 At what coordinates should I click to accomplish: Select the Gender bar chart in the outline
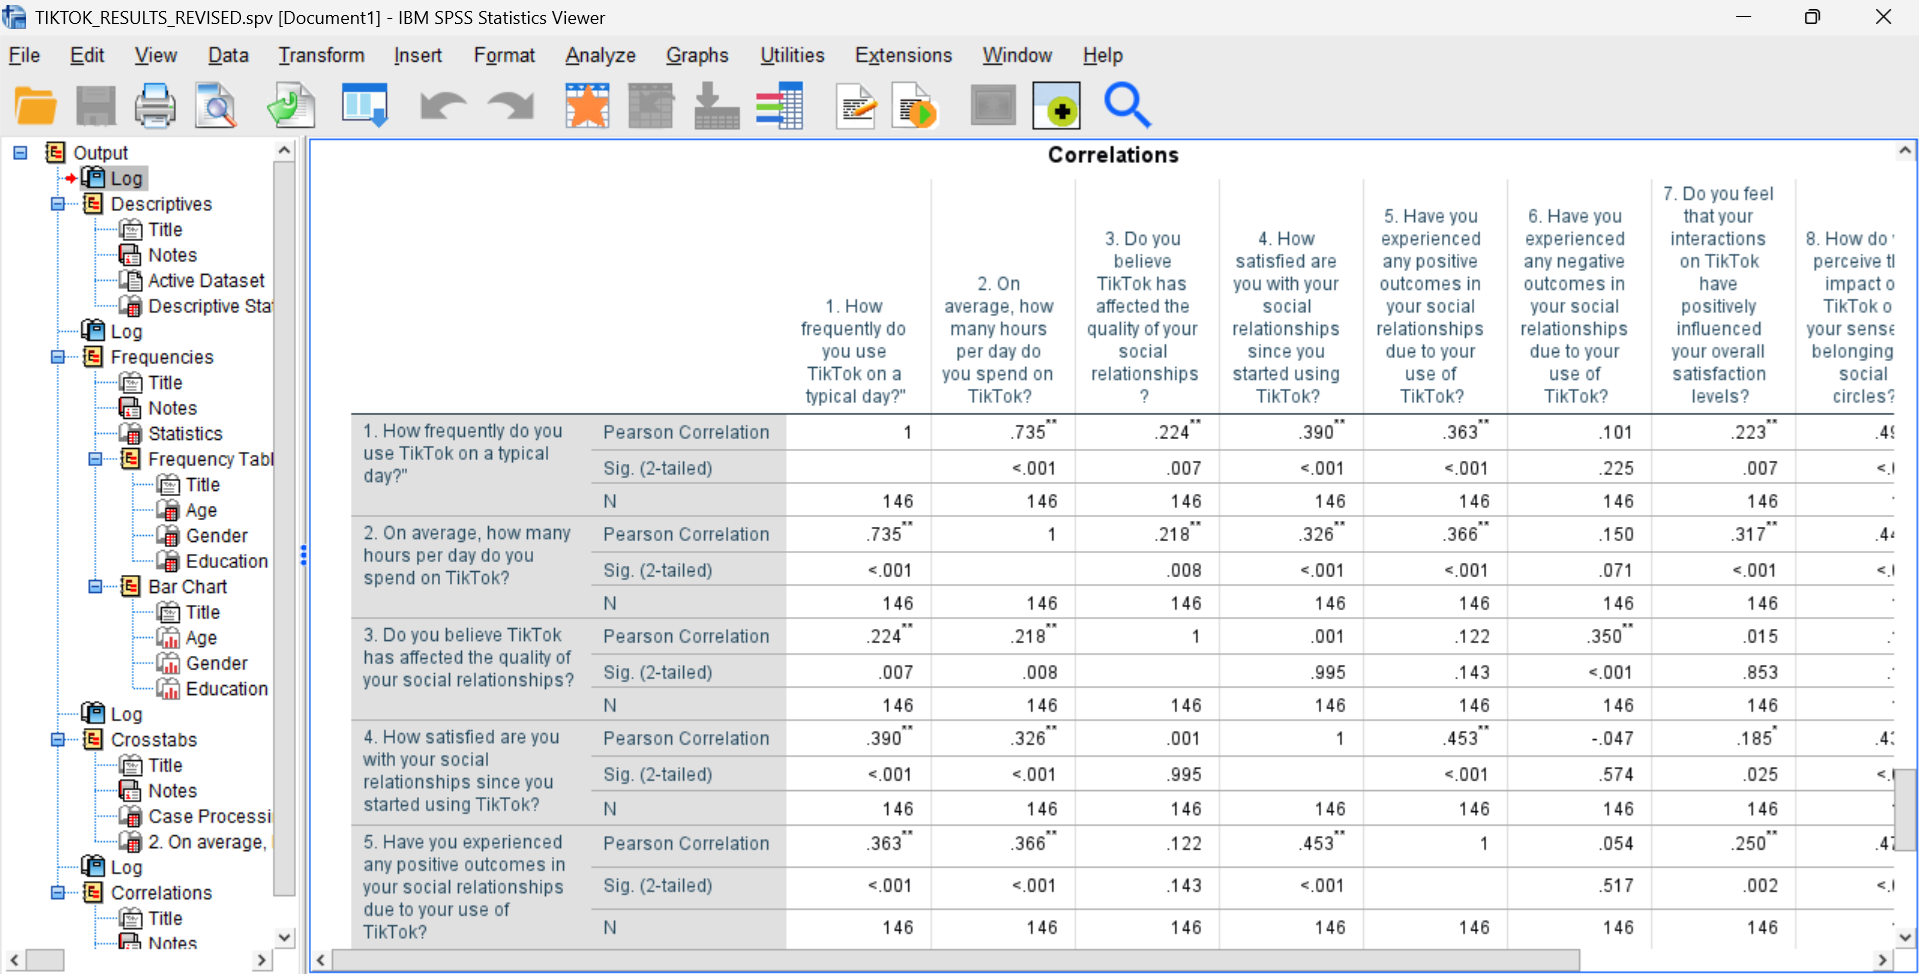click(216, 663)
